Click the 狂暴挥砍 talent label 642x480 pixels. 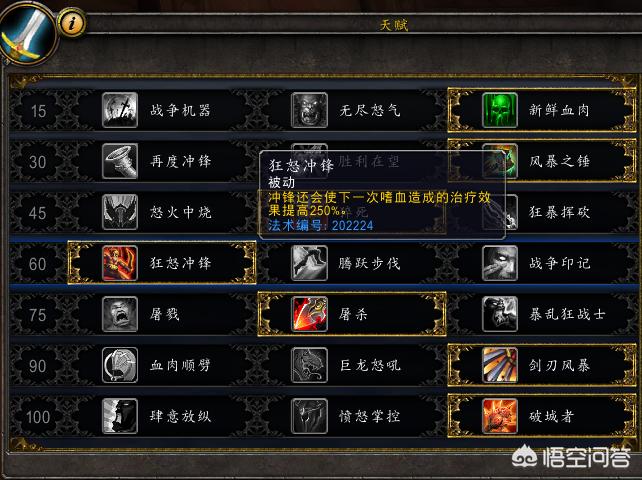(559, 212)
